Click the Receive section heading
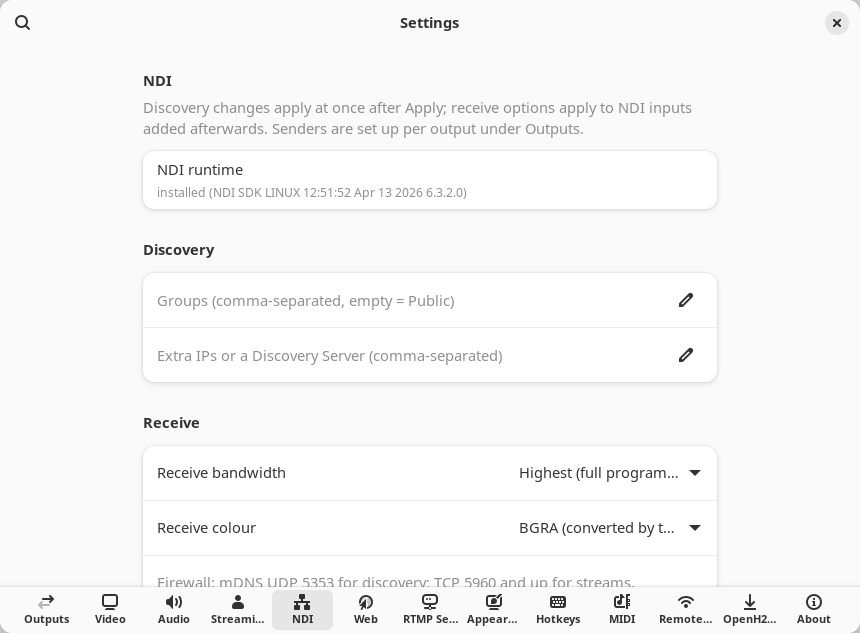 [171, 423]
